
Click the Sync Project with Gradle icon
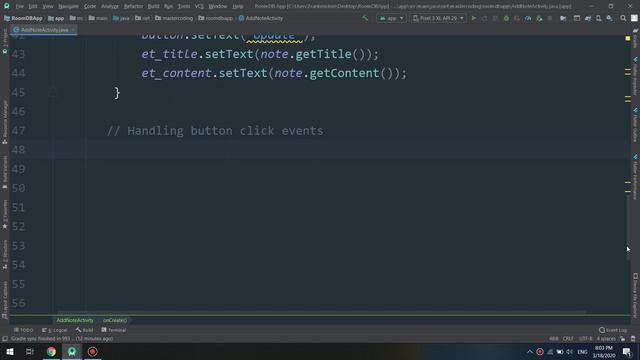[588, 18]
